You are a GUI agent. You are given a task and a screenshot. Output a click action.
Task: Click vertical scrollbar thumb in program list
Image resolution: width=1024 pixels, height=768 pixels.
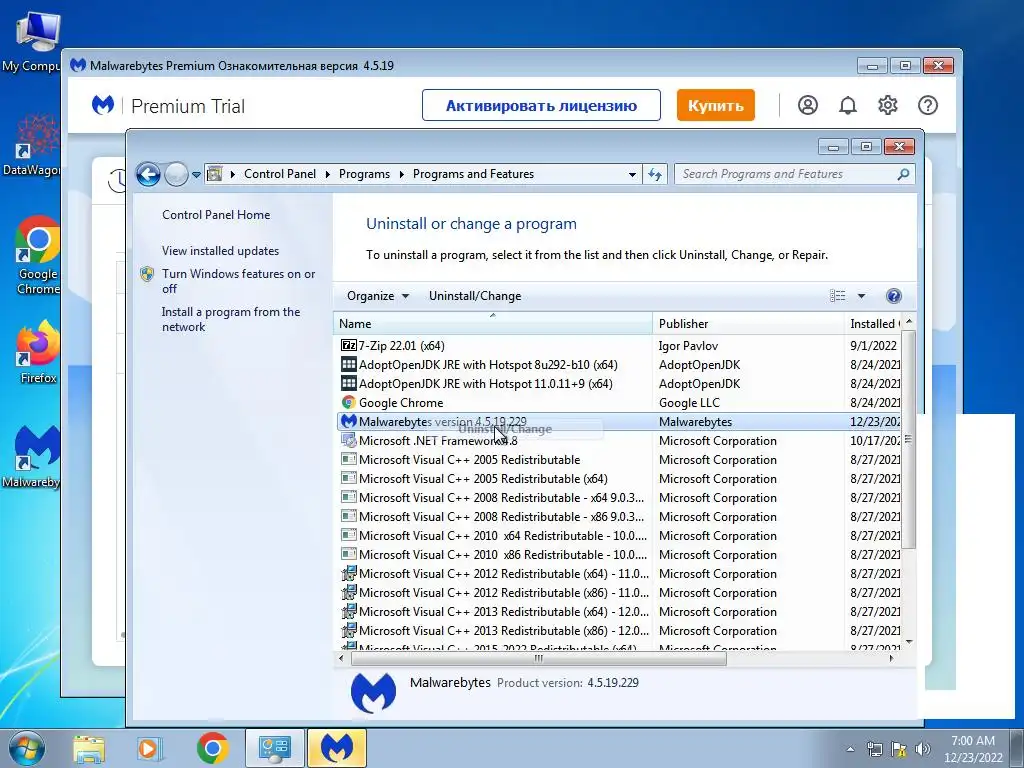908,439
